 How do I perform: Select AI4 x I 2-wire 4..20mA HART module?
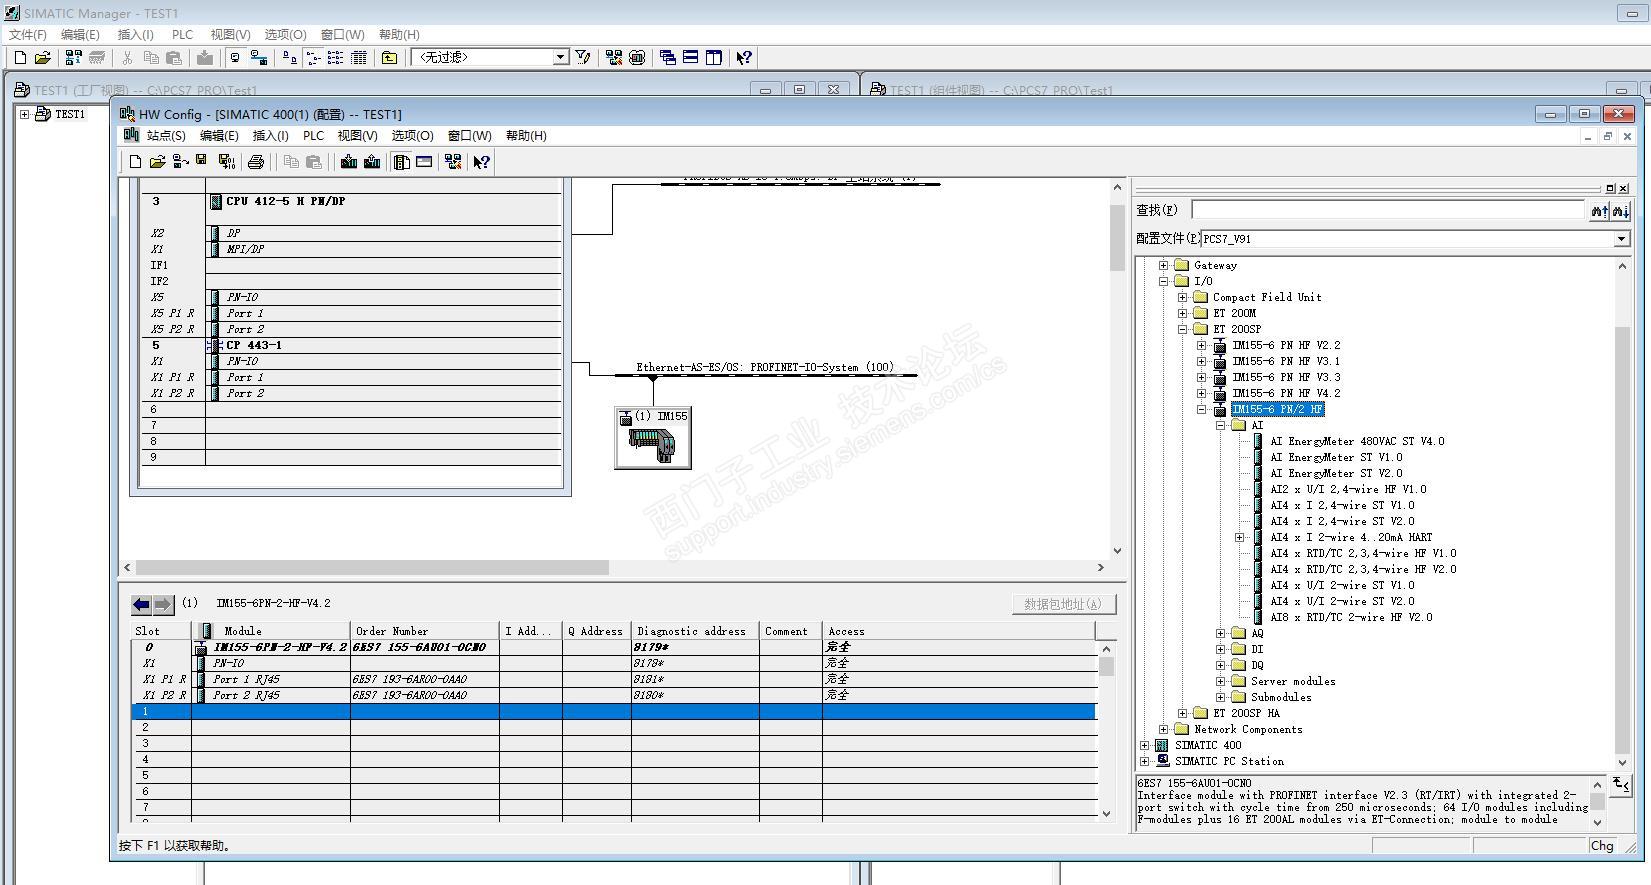[1350, 537]
